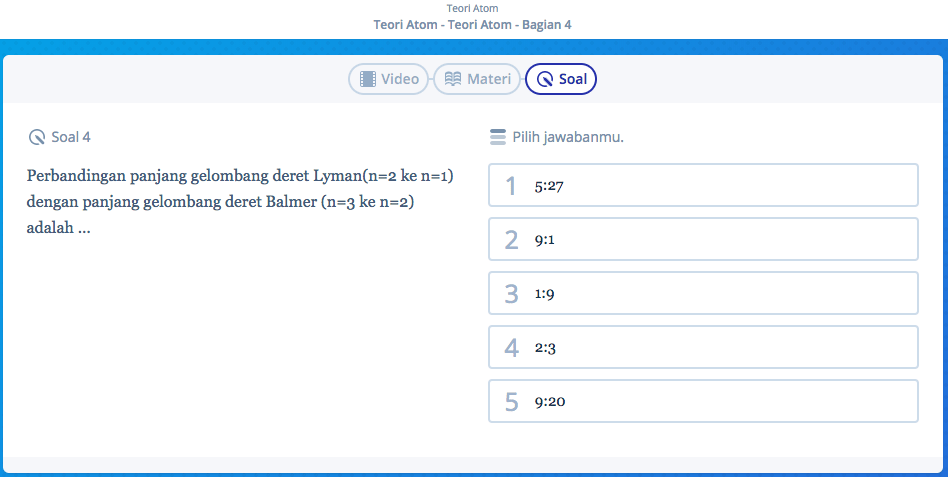This screenshot has height=477, width=948.
Task: Click the number 3 on third answer
Action: click(511, 294)
